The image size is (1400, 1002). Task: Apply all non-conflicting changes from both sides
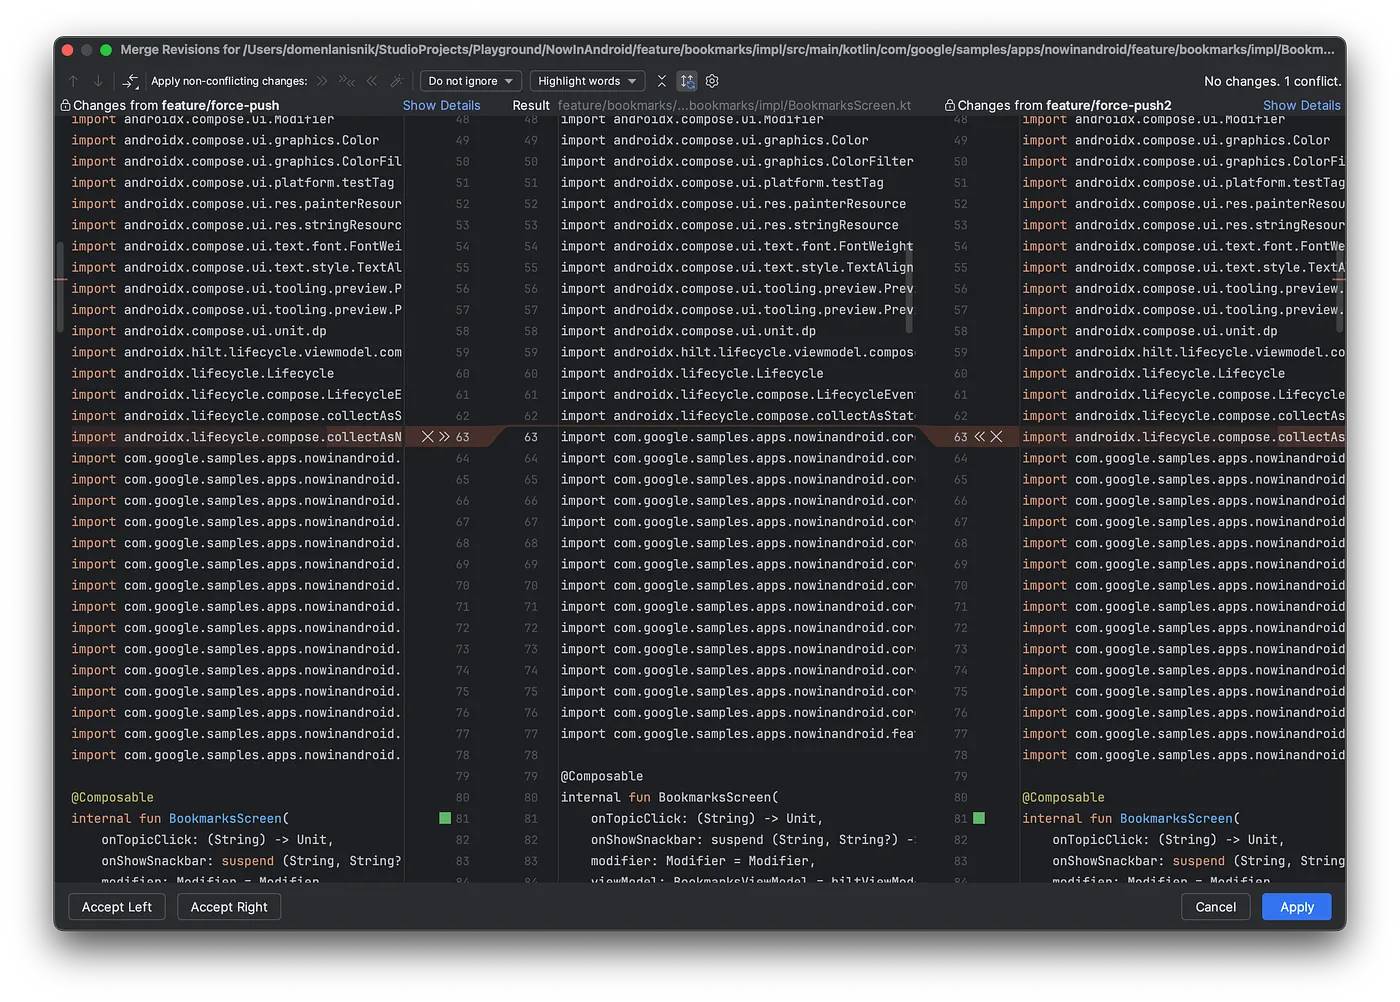click(x=346, y=81)
